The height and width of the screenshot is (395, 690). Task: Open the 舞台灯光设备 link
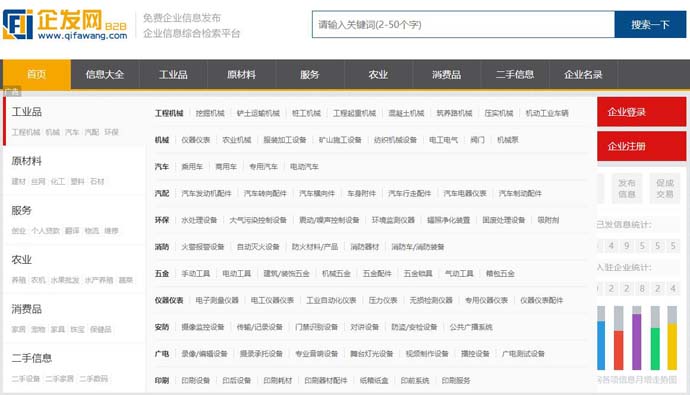pyautogui.click(x=371, y=354)
